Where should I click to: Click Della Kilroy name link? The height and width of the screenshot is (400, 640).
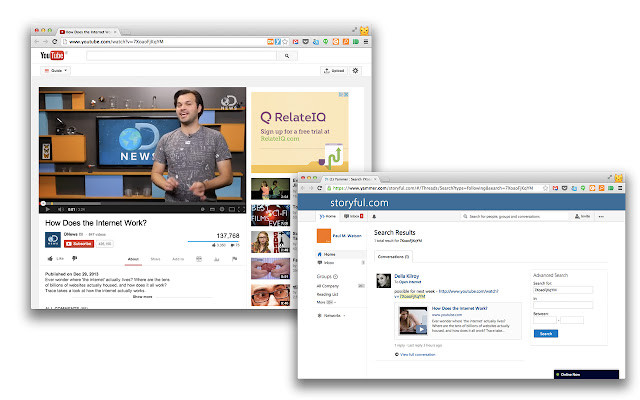(407, 276)
